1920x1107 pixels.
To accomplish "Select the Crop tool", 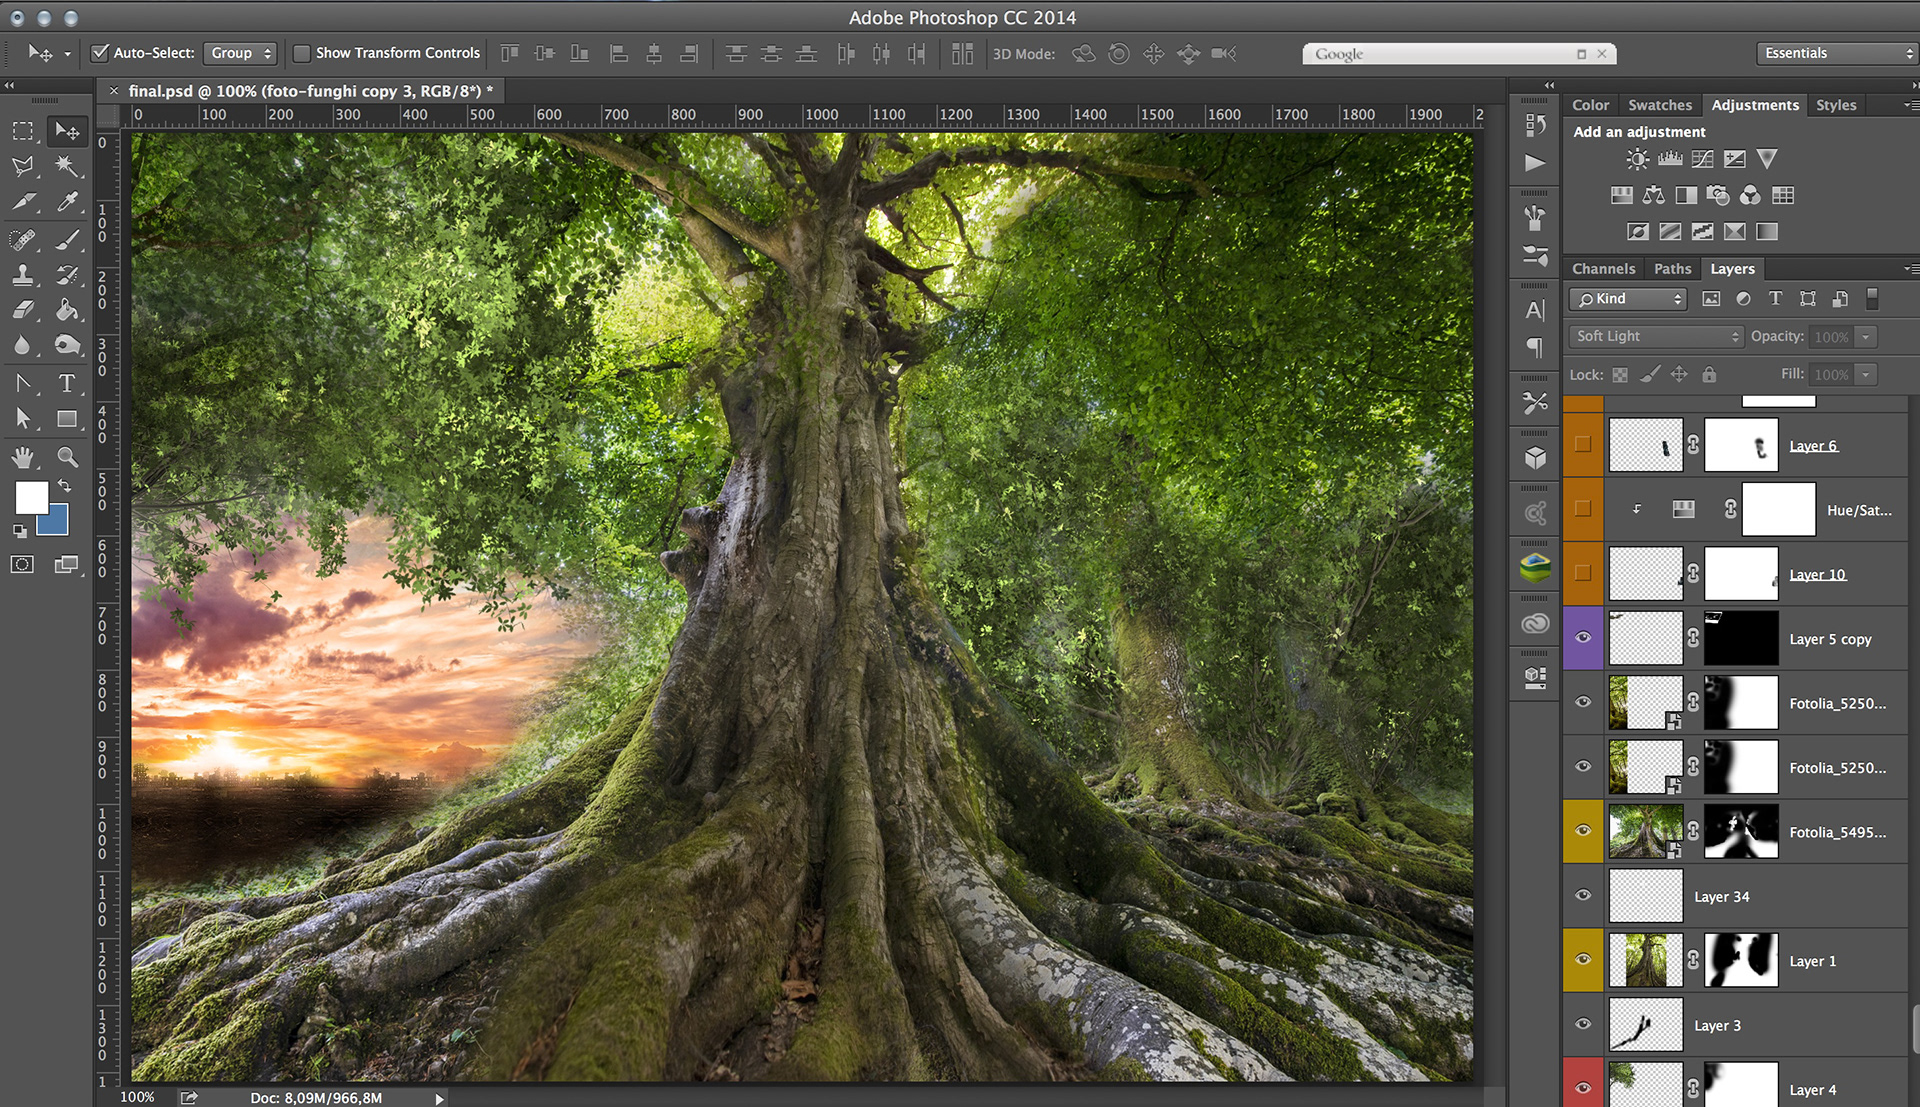I will click(x=23, y=202).
